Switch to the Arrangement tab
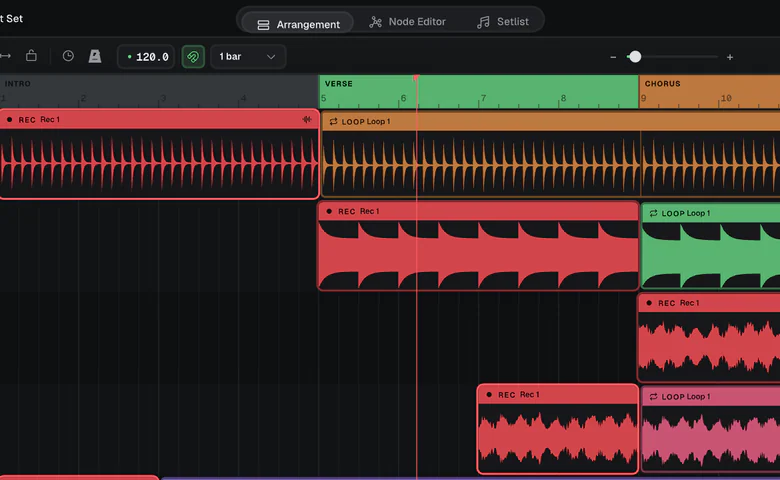This screenshot has width=780, height=480. (297, 24)
